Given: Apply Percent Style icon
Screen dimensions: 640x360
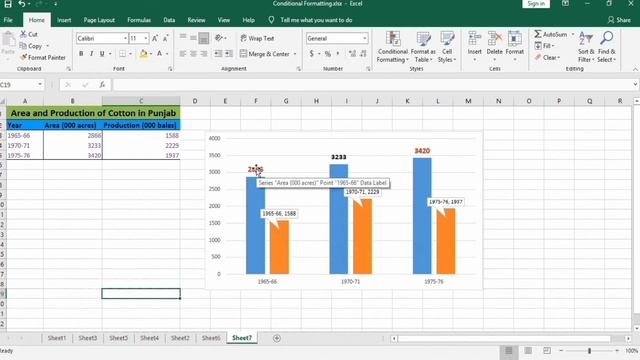Looking at the screenshot, I should (328, 54).
